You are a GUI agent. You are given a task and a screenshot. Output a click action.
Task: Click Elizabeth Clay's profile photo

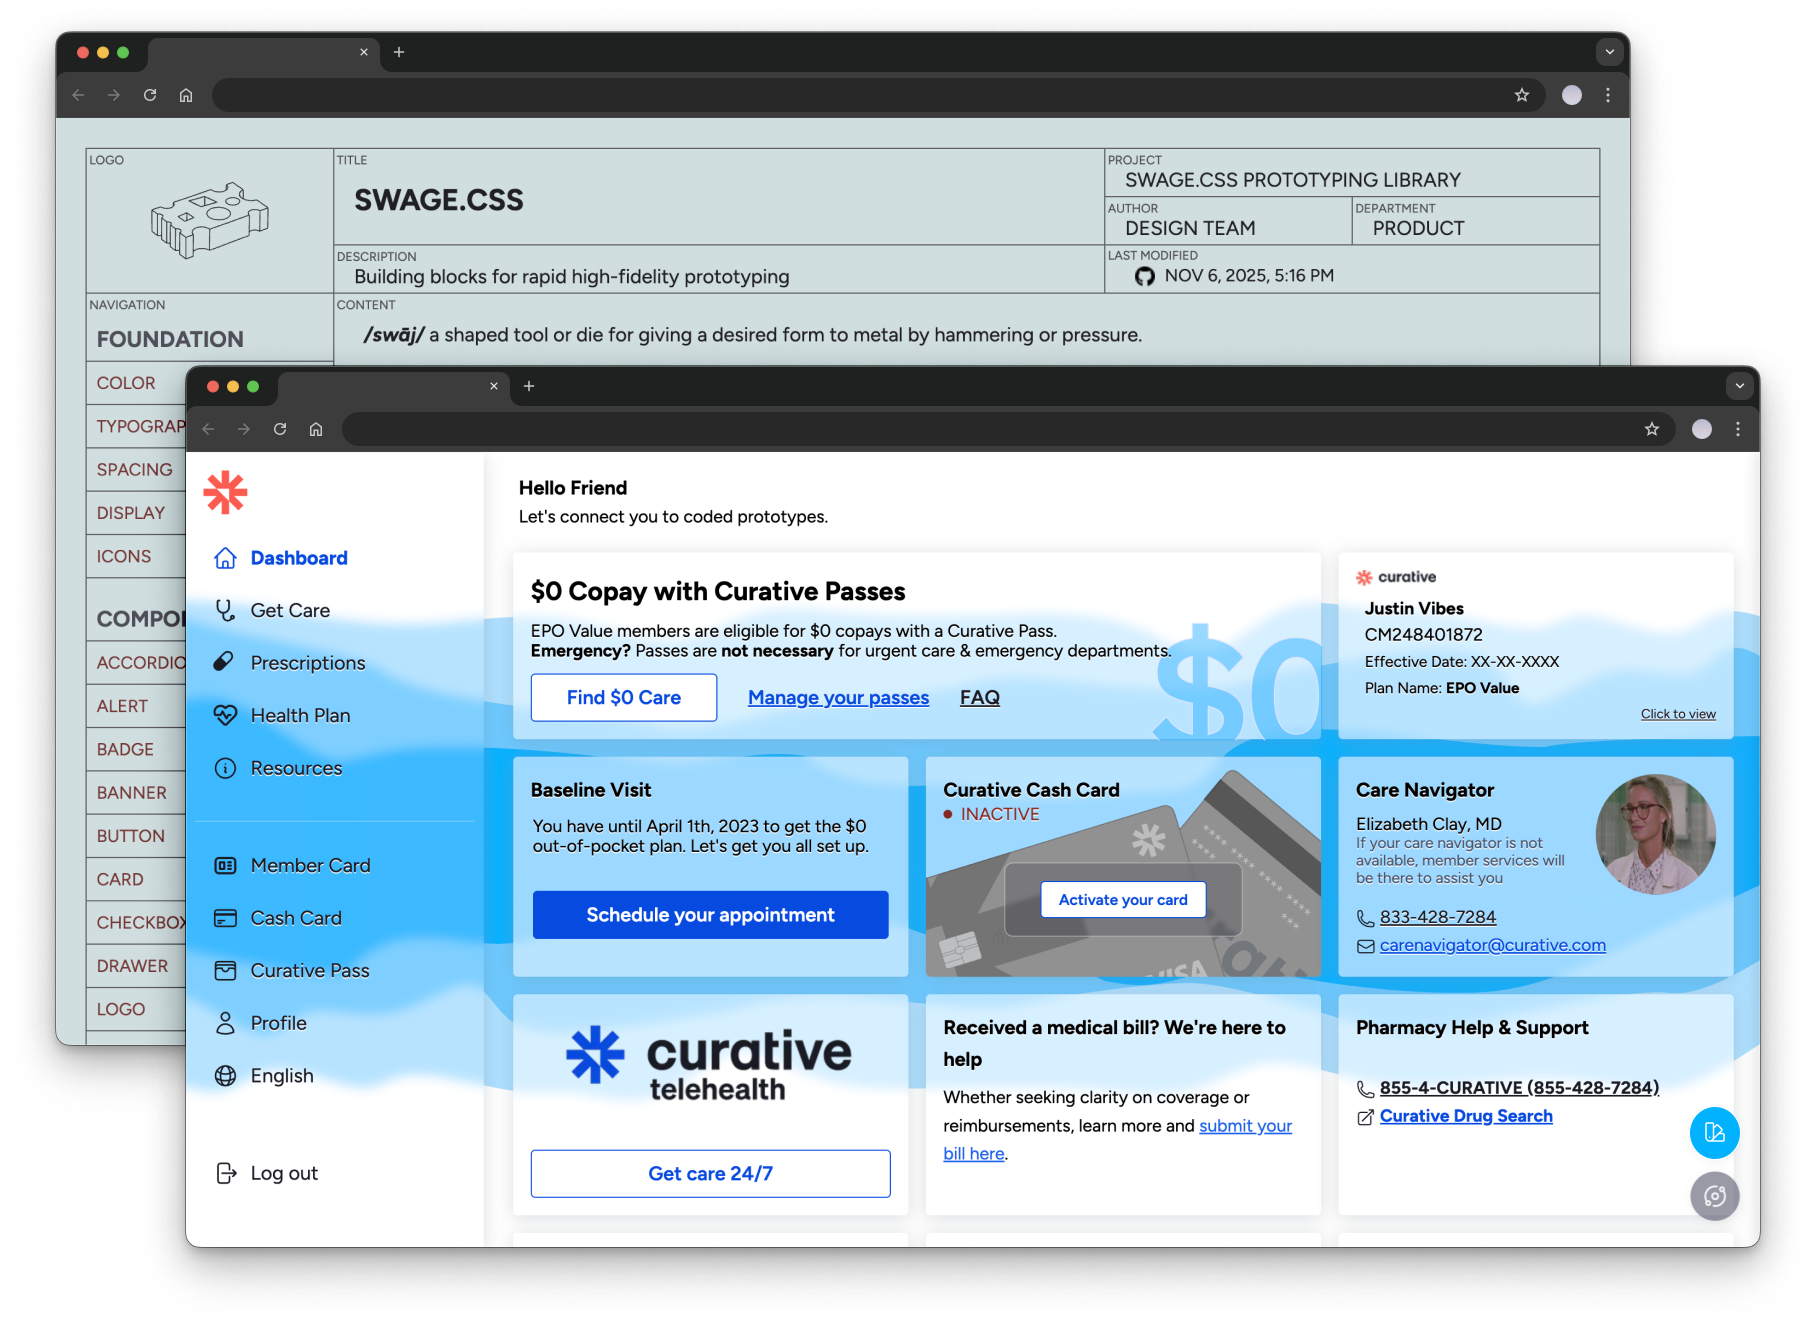click(1655, 834)
